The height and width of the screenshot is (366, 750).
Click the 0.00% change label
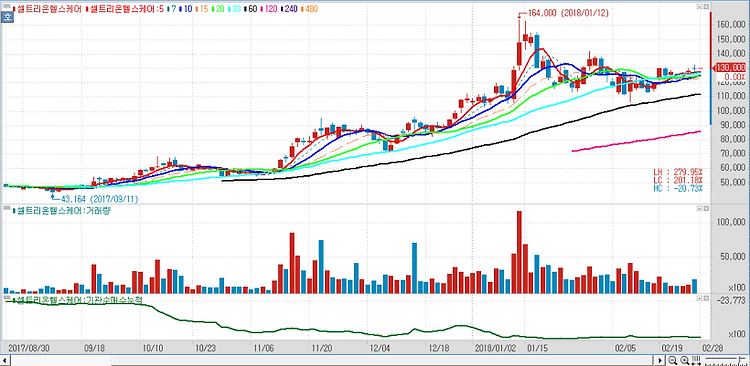point(735,77)
